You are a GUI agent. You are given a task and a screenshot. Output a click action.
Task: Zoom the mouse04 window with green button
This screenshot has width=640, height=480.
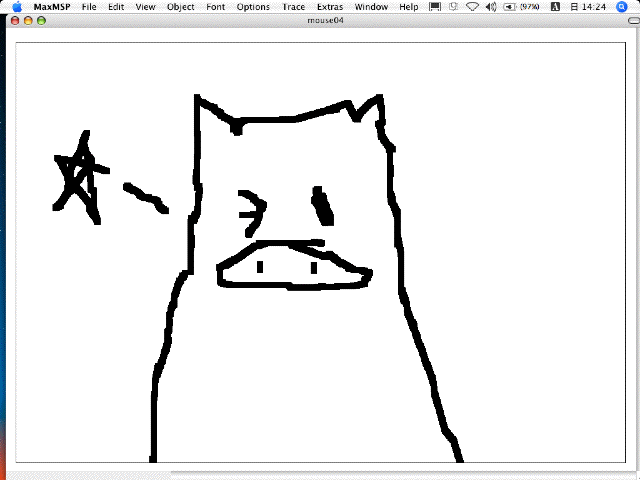click(x=41, y=20)
